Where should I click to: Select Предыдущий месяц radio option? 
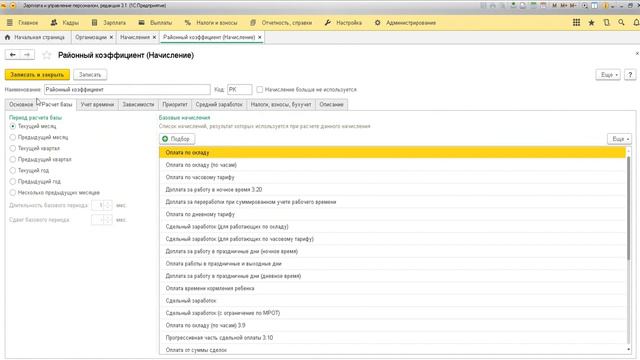click(x=13, y=137)
